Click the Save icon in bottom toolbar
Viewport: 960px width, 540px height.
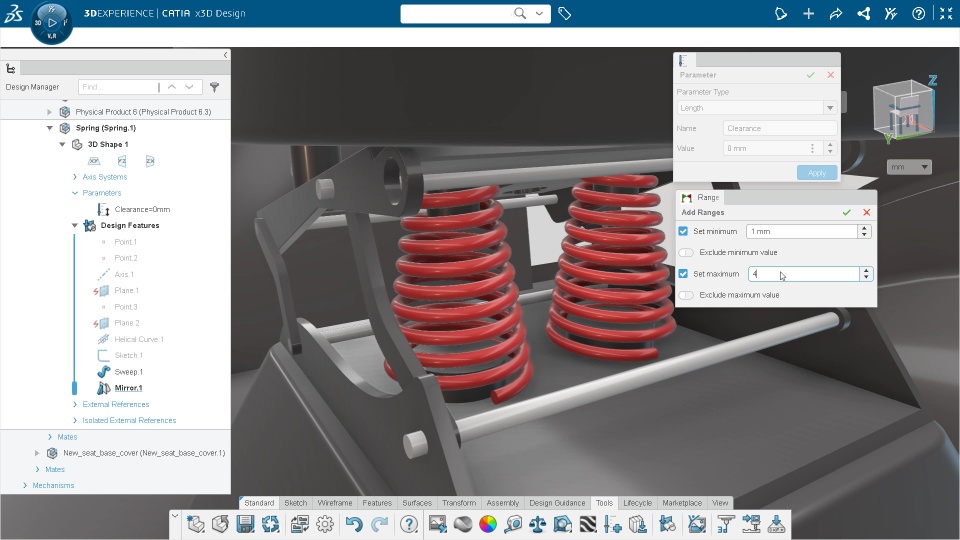pyautogui.click(x=246, y=524)
